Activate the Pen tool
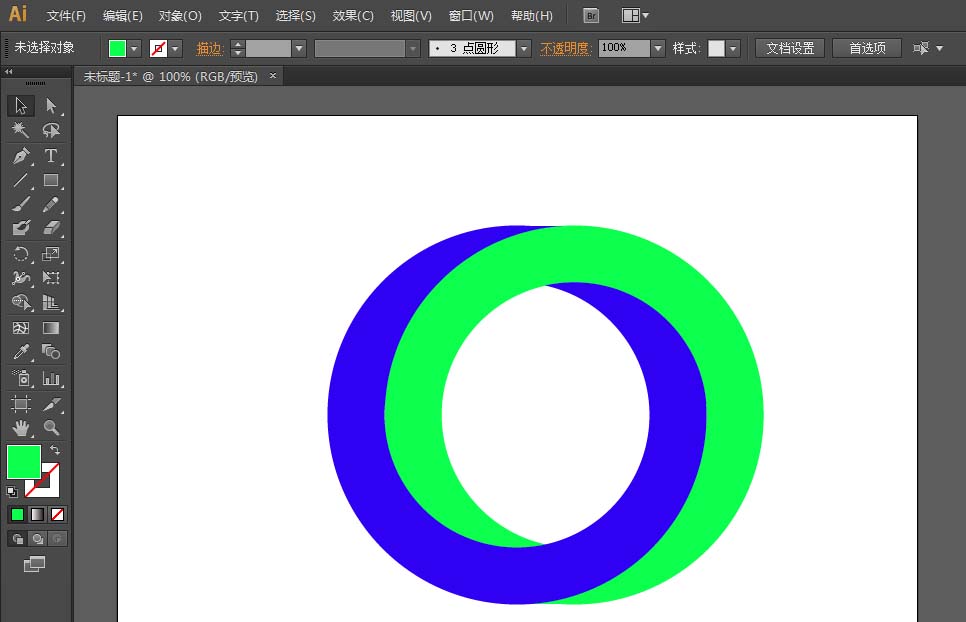Image resolution: width=966 pixels, height=622 pixels. [x=21, y=157]
